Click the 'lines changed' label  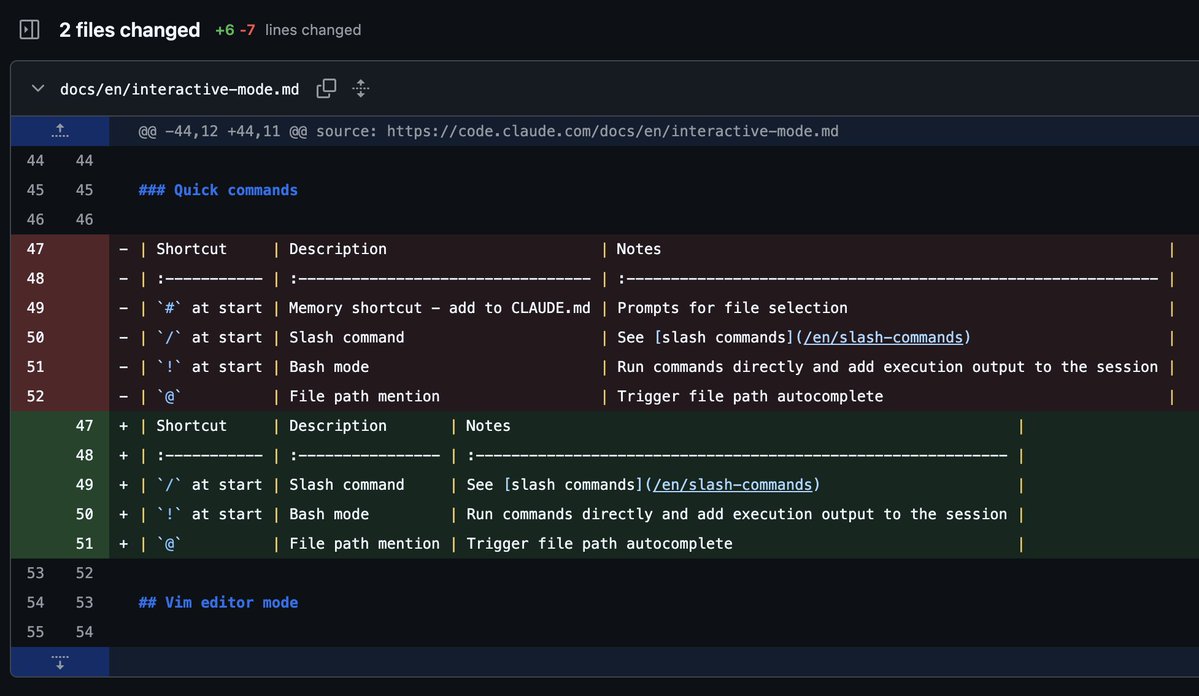313,30
